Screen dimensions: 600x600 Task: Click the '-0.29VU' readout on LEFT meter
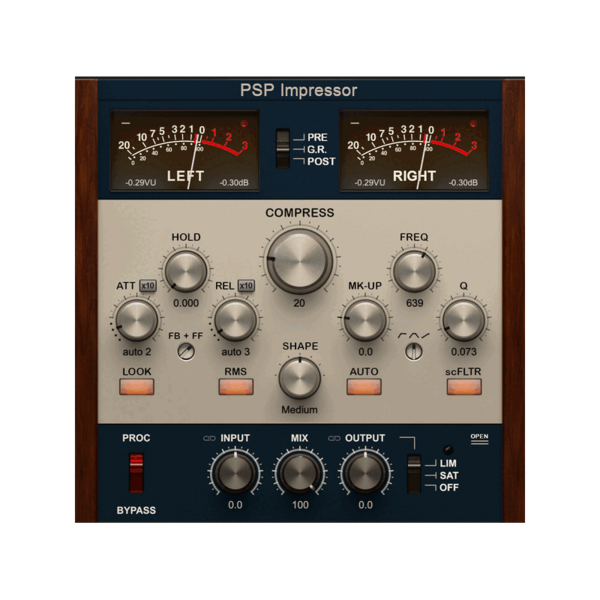140,183
